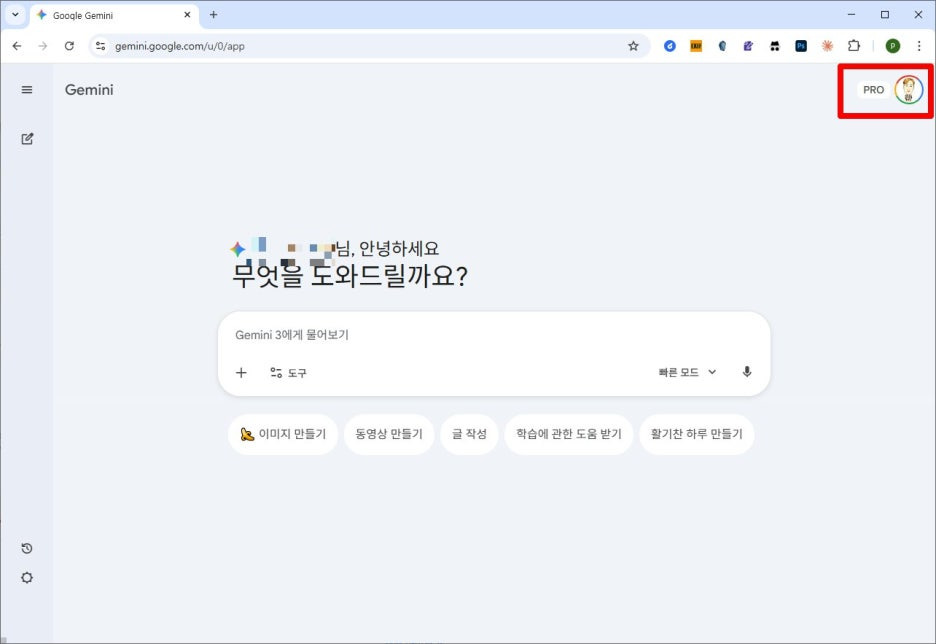Choose the 학습에 관한 도움 받기 chip
This screenshot has height=644, width=936.
568,434
